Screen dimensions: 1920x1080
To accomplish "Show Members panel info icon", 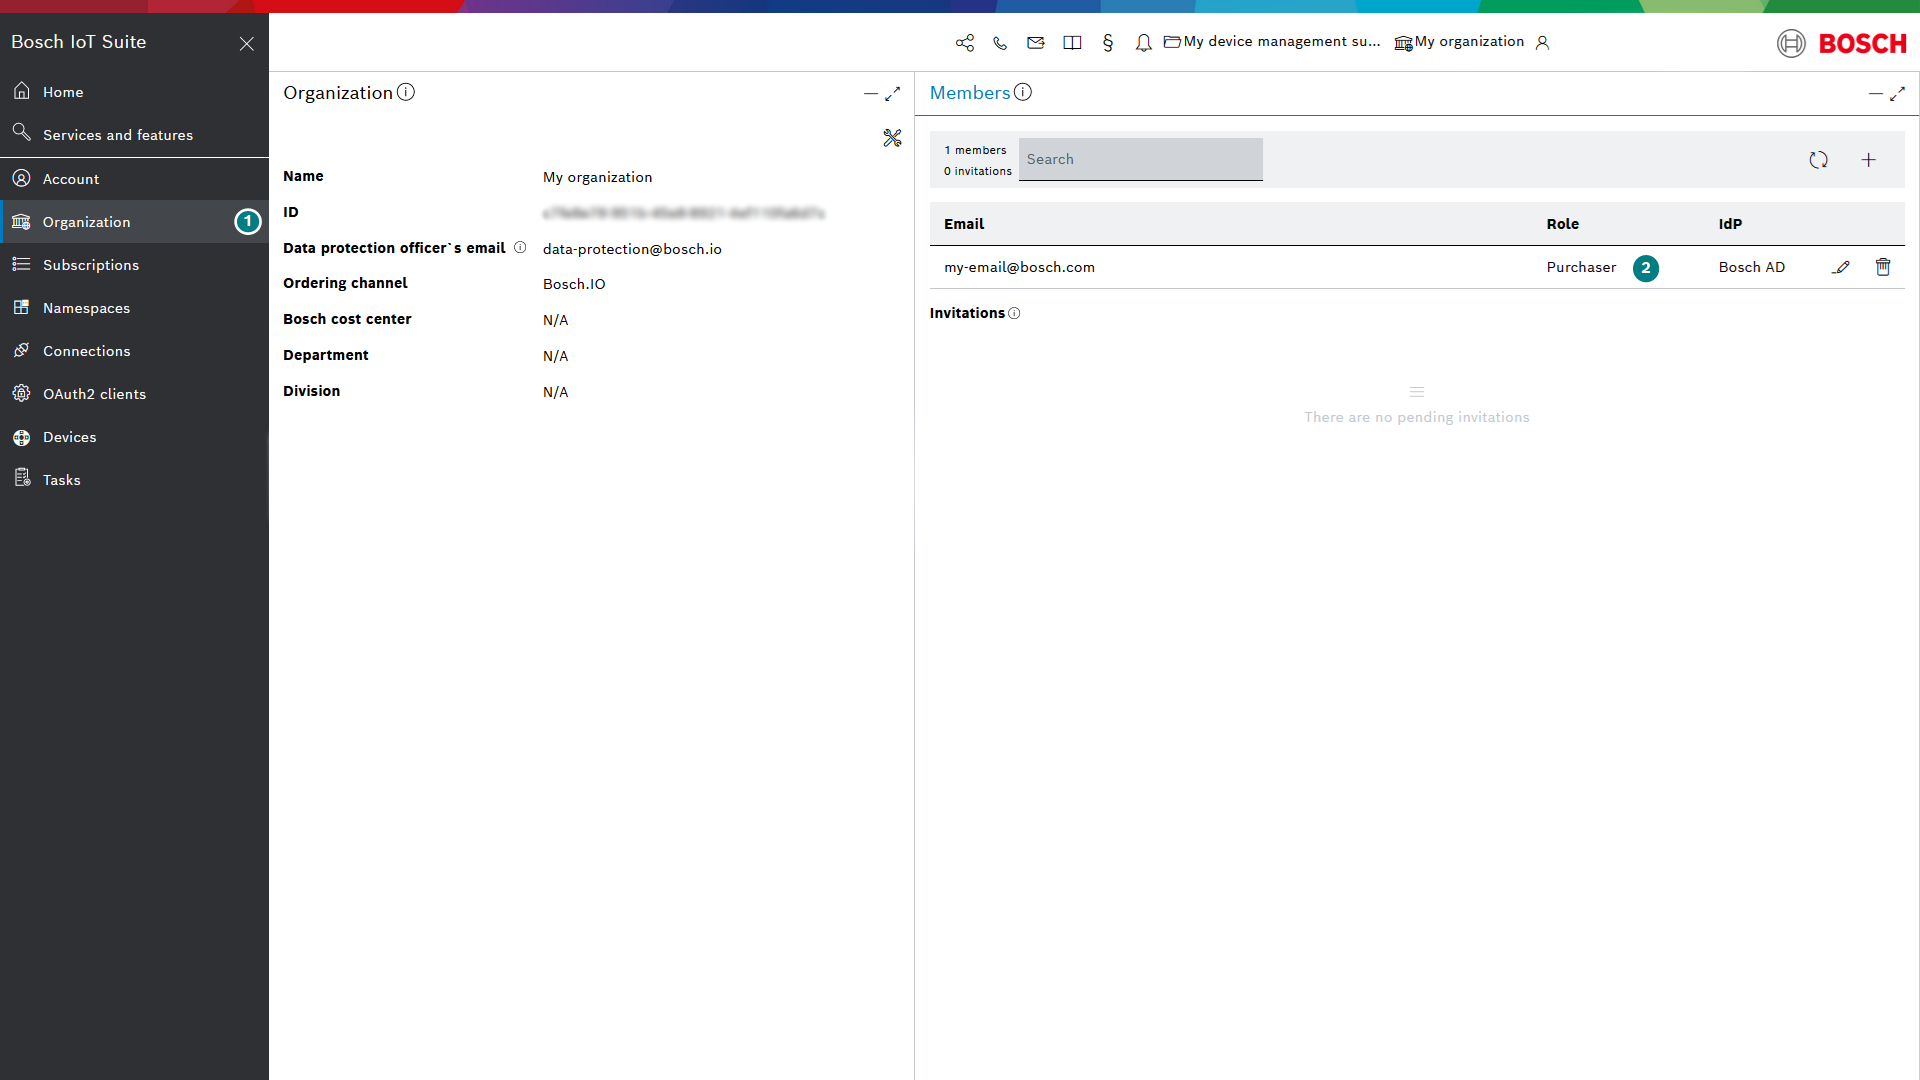I will click(1023, 92).
